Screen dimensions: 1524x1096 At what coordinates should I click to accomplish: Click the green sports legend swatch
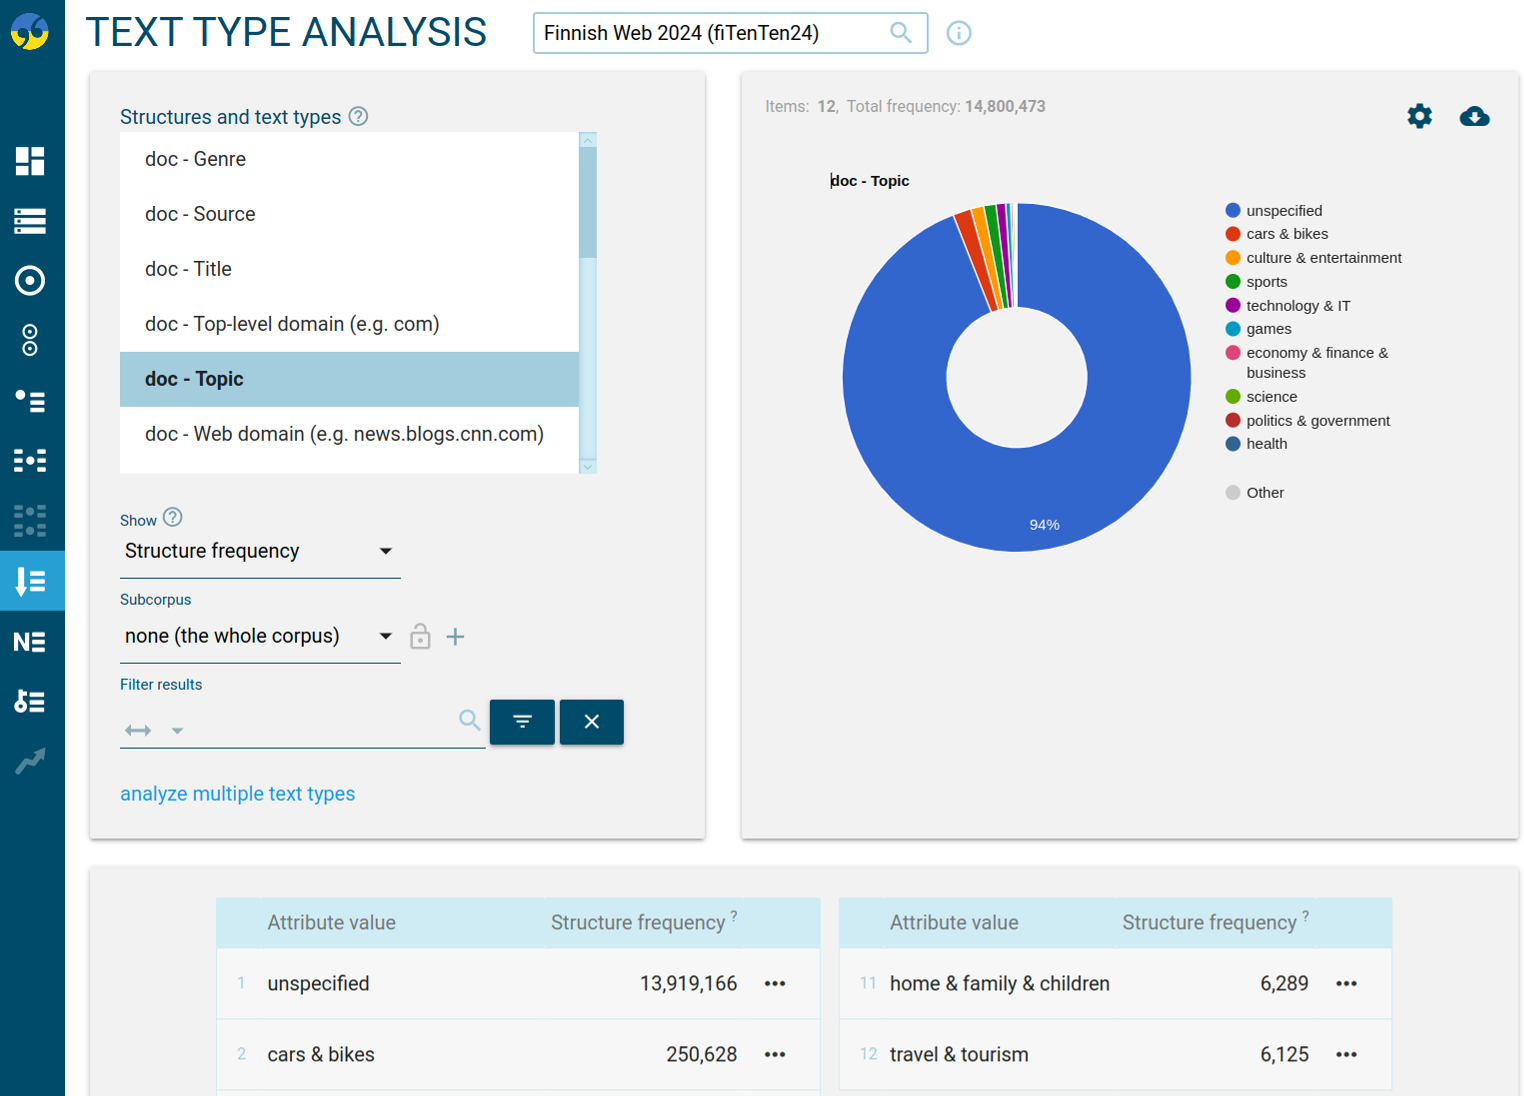point(1233,281)
